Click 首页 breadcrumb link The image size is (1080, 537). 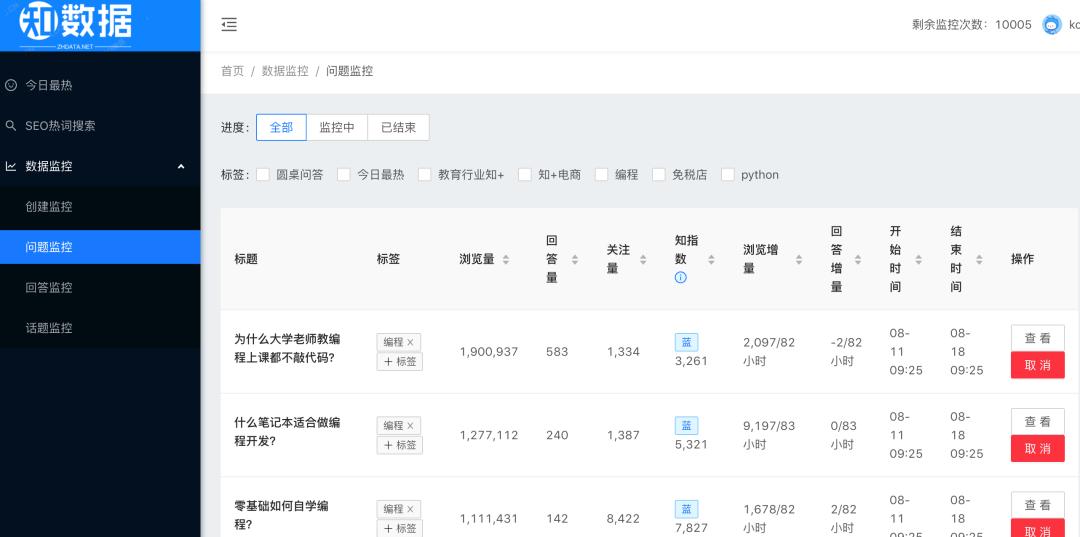point(232,71)
